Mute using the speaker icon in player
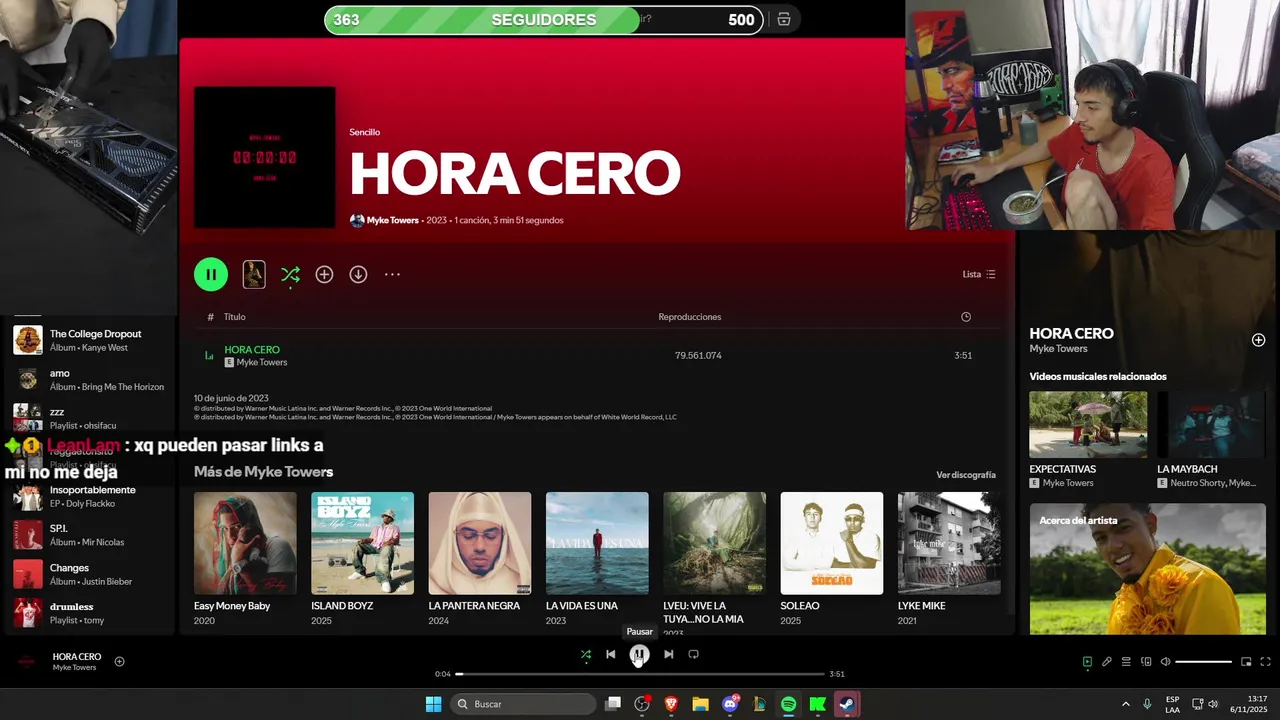This screenshot has height=720, width=1280. click(x=1165, y=662)
